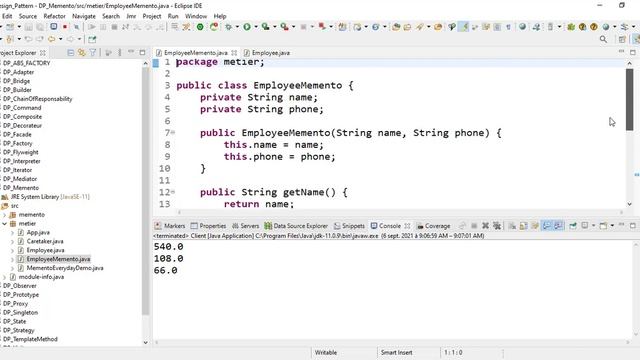Expand MementoEverydayDemo.java node in tree
Image resolution: width=640 pixels, height=360 pixels.
(x=12, y=268)
